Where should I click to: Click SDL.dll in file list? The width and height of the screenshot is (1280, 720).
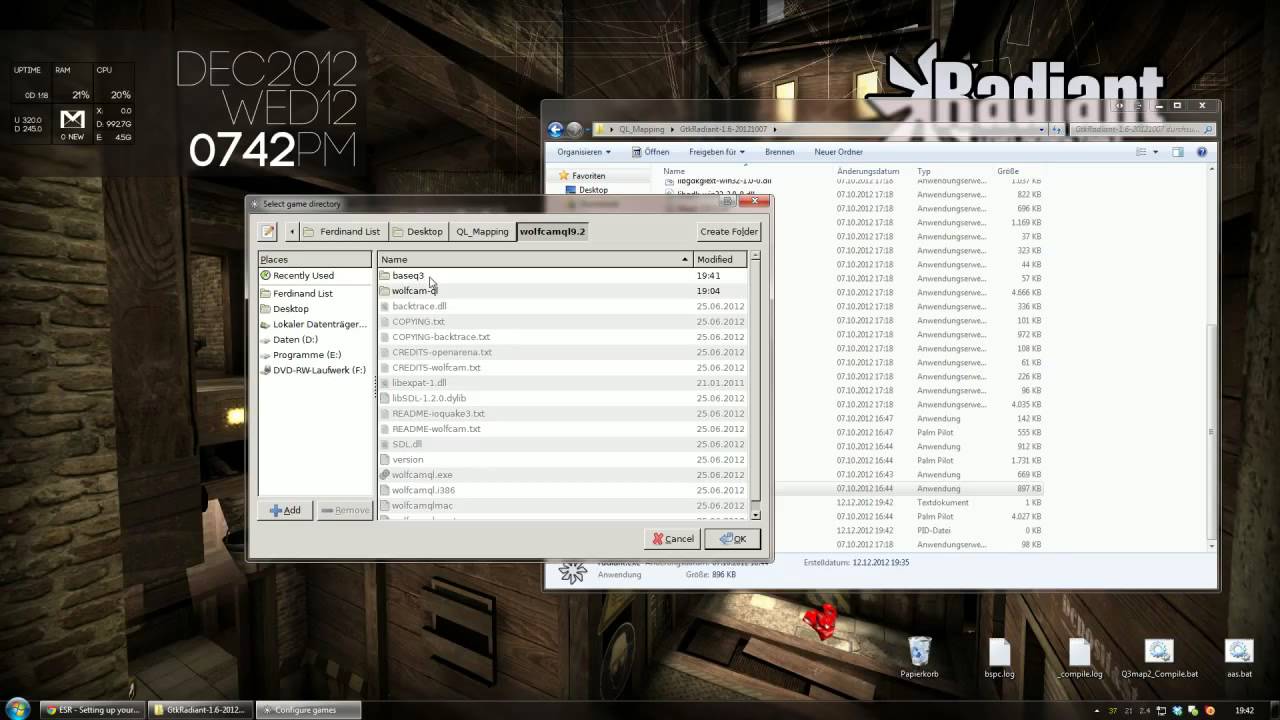point(562,444)
